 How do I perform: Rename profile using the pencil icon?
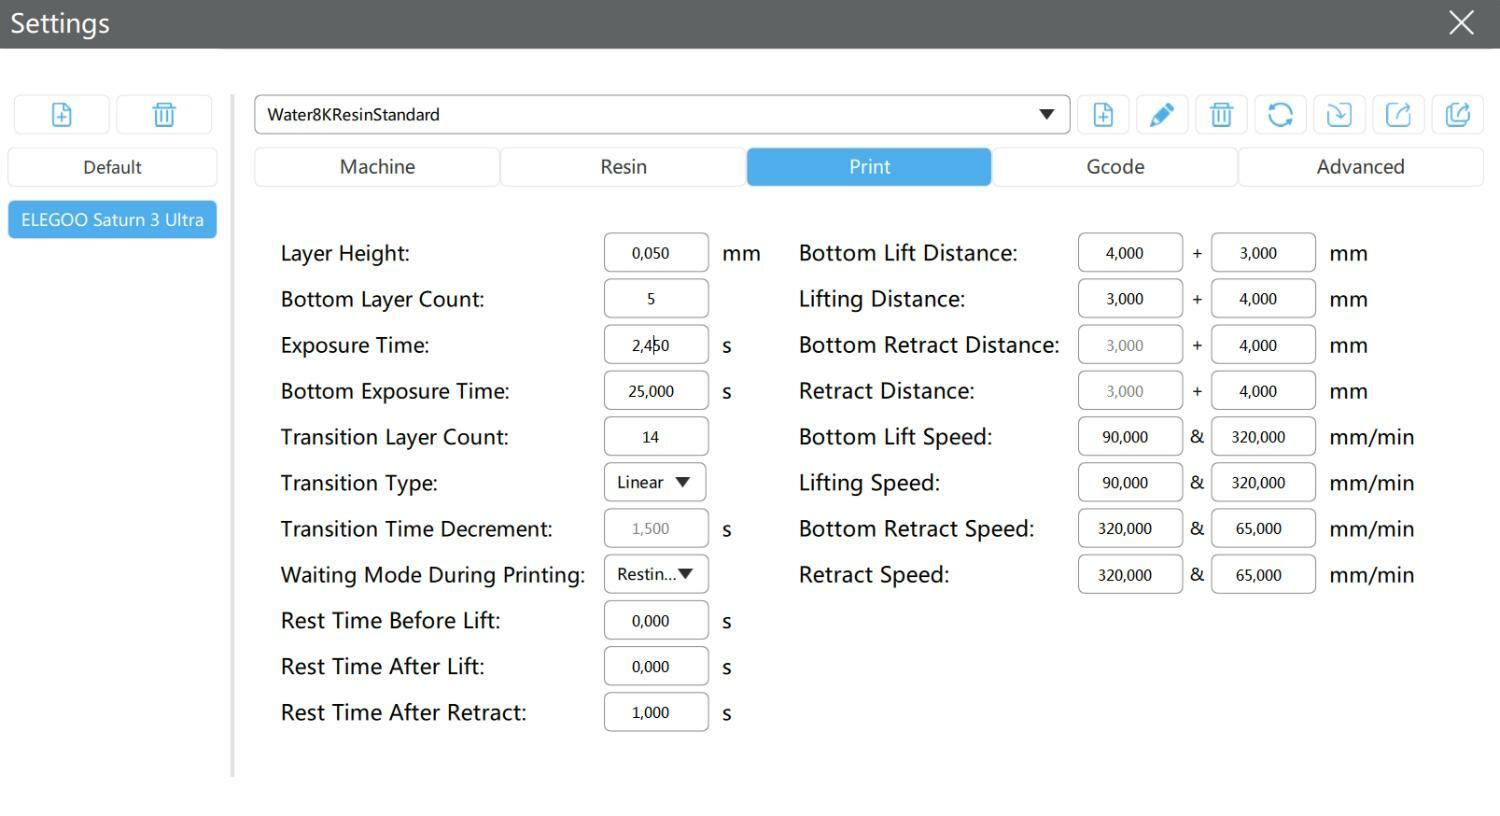coord(1161,115)
